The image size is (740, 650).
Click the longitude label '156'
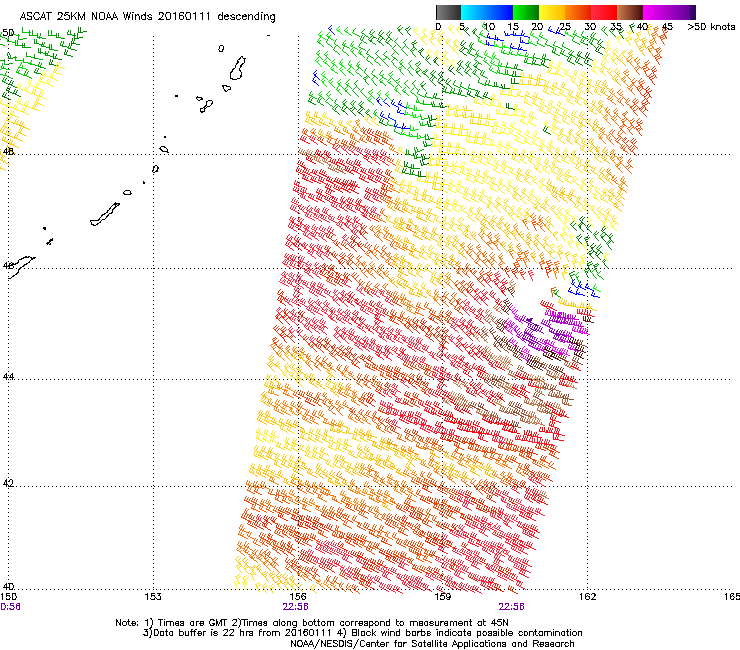[x=298, y=597]
